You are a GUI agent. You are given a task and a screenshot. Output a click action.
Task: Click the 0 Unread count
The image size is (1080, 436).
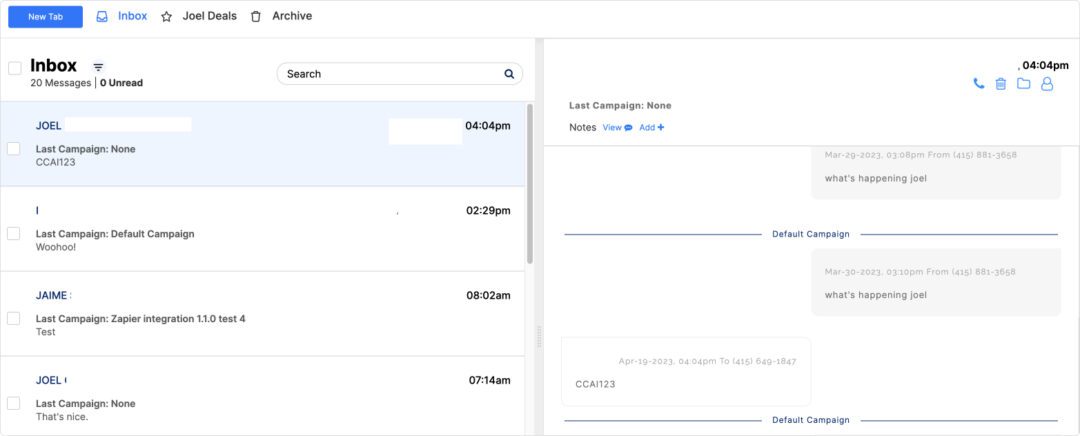(x=121, y=83)
